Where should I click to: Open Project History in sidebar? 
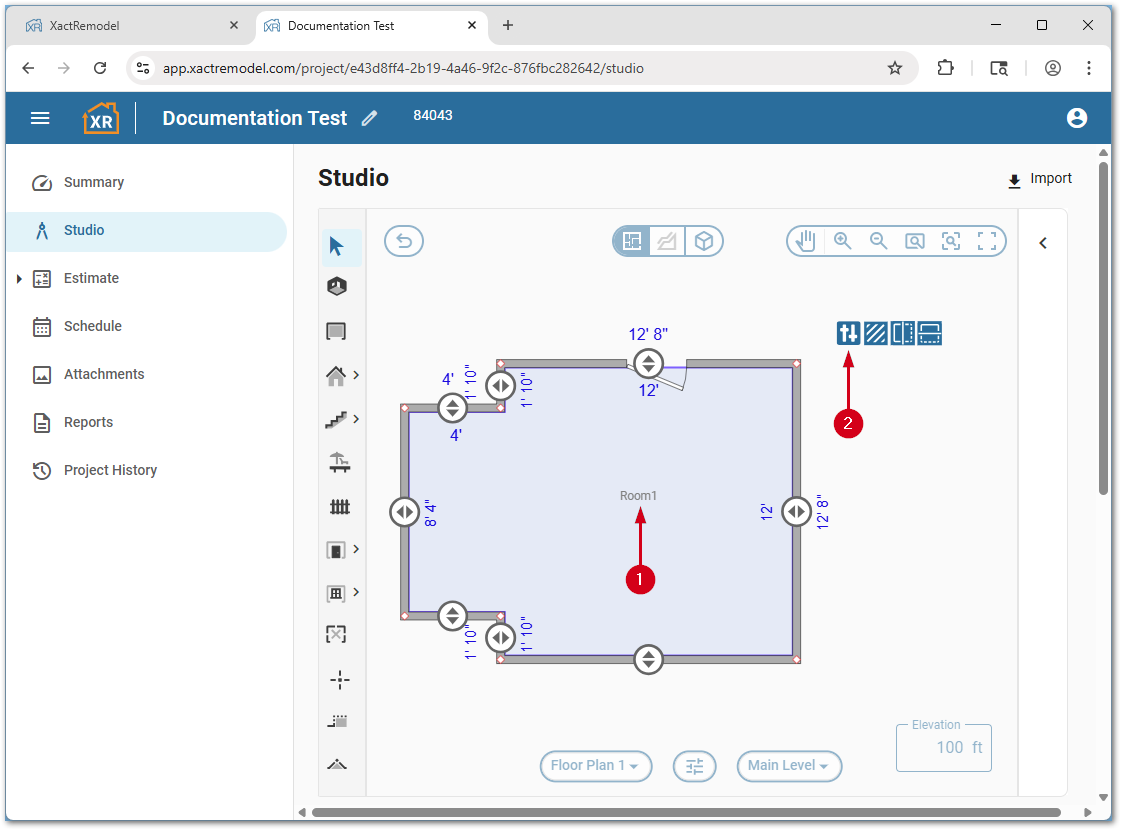(110, 470)
